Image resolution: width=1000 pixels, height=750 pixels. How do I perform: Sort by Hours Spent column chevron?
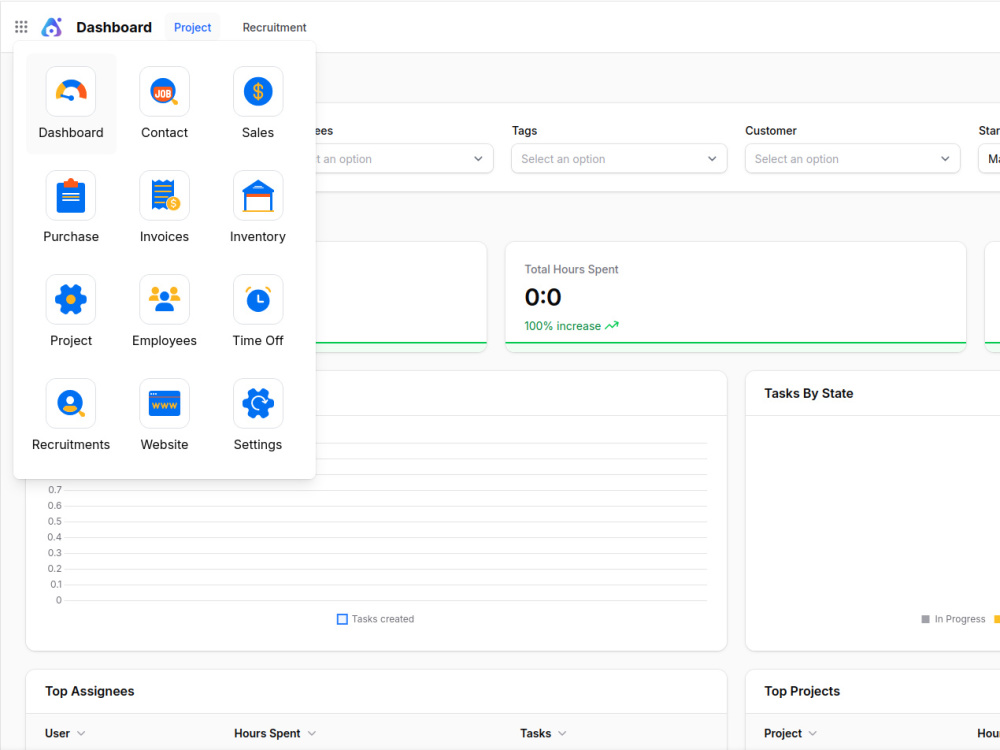312,733
